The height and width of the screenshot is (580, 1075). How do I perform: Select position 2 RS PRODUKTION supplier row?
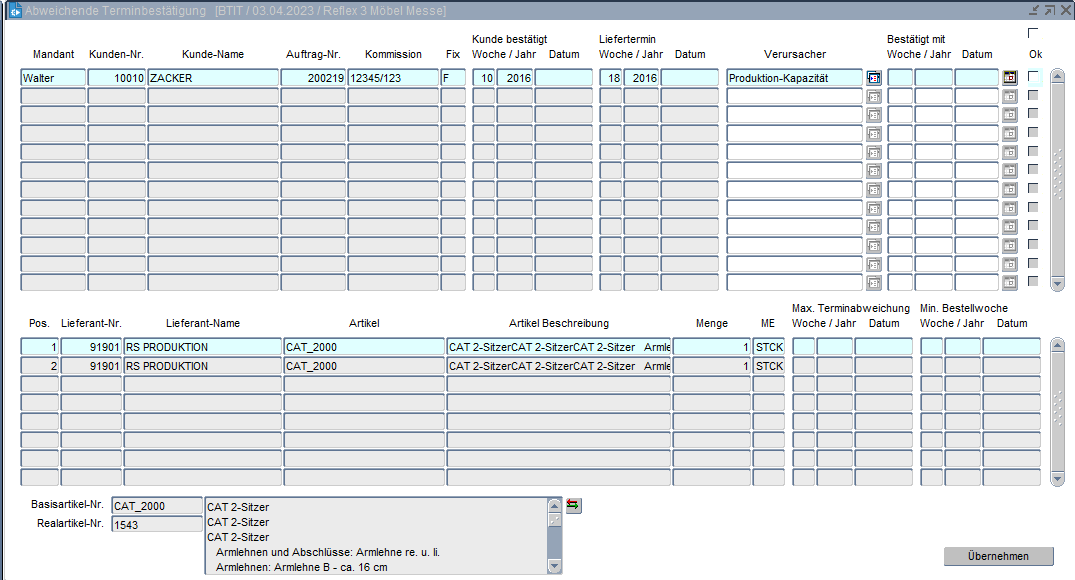[202, 366]
